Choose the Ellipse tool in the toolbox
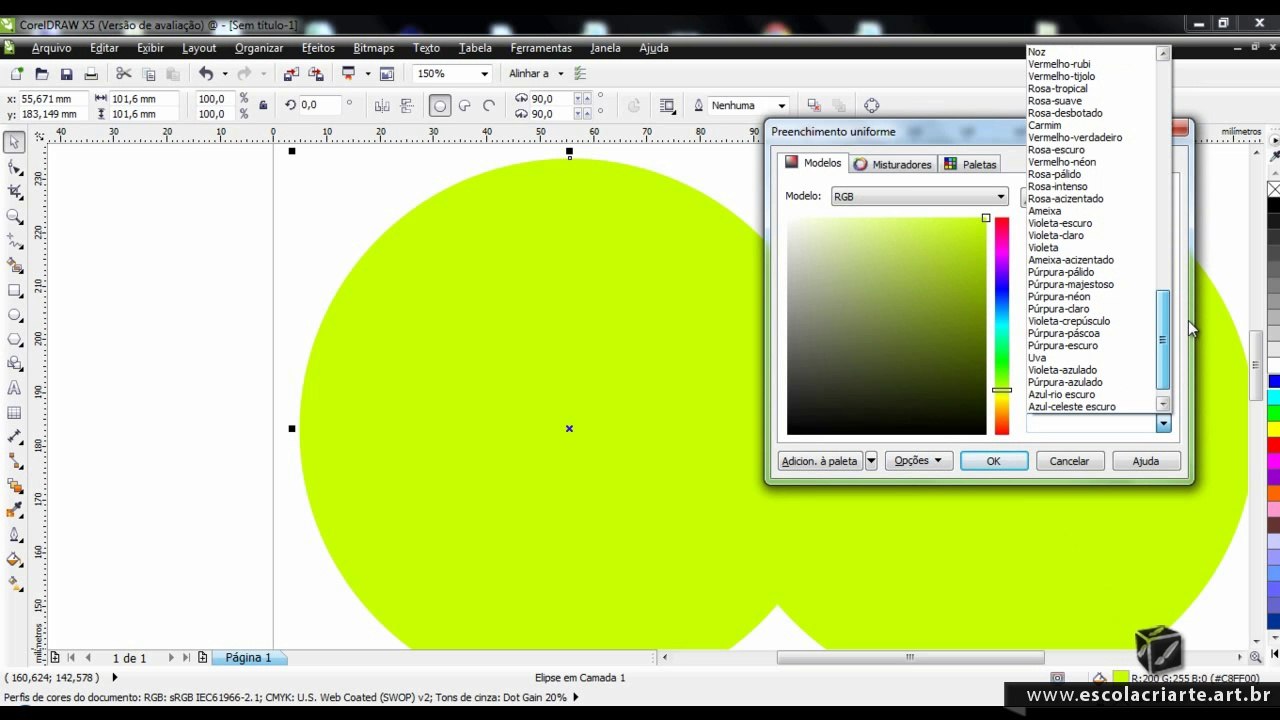The height and width of the screenshot is (720, 1280). (x=14, y=315)
